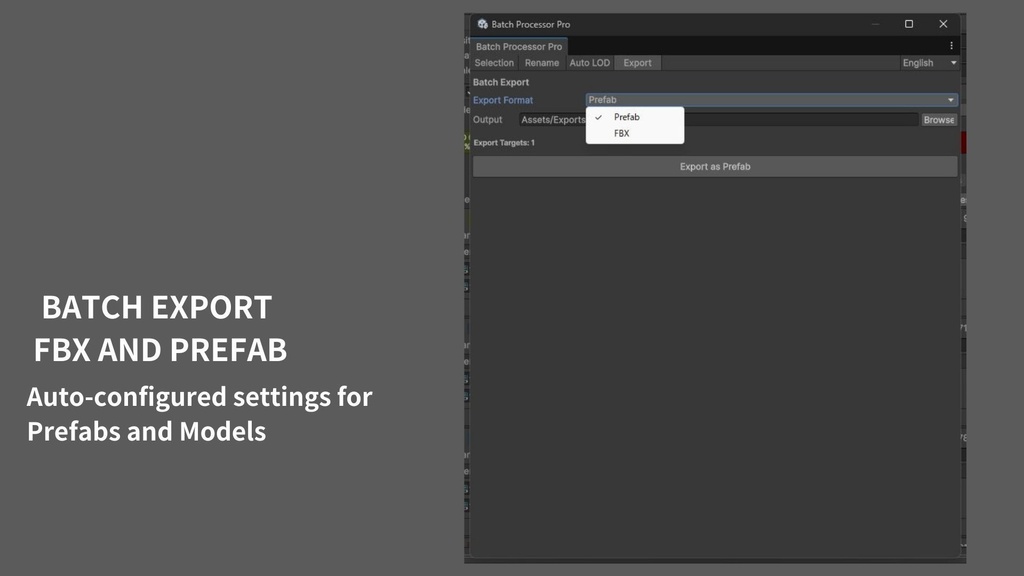
Task: Switch to the Selection tab
Action: pos(494,62)
